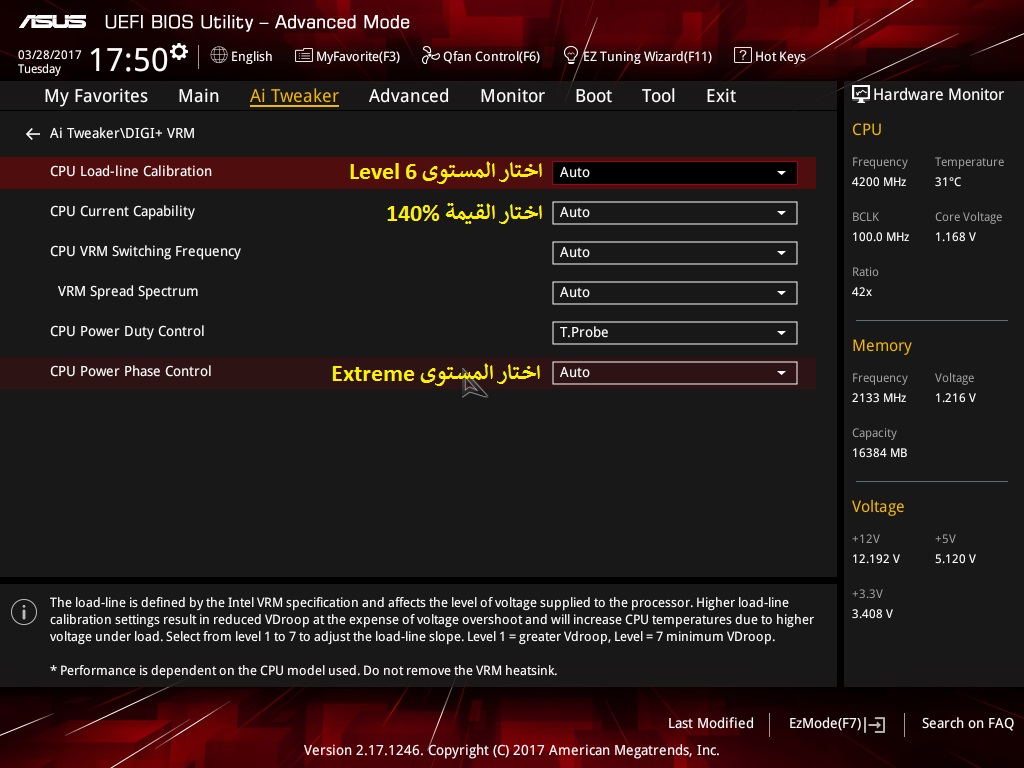Open CPU Current Capability dropdown
The image size is (1024, 768).
tap(675, 212)
